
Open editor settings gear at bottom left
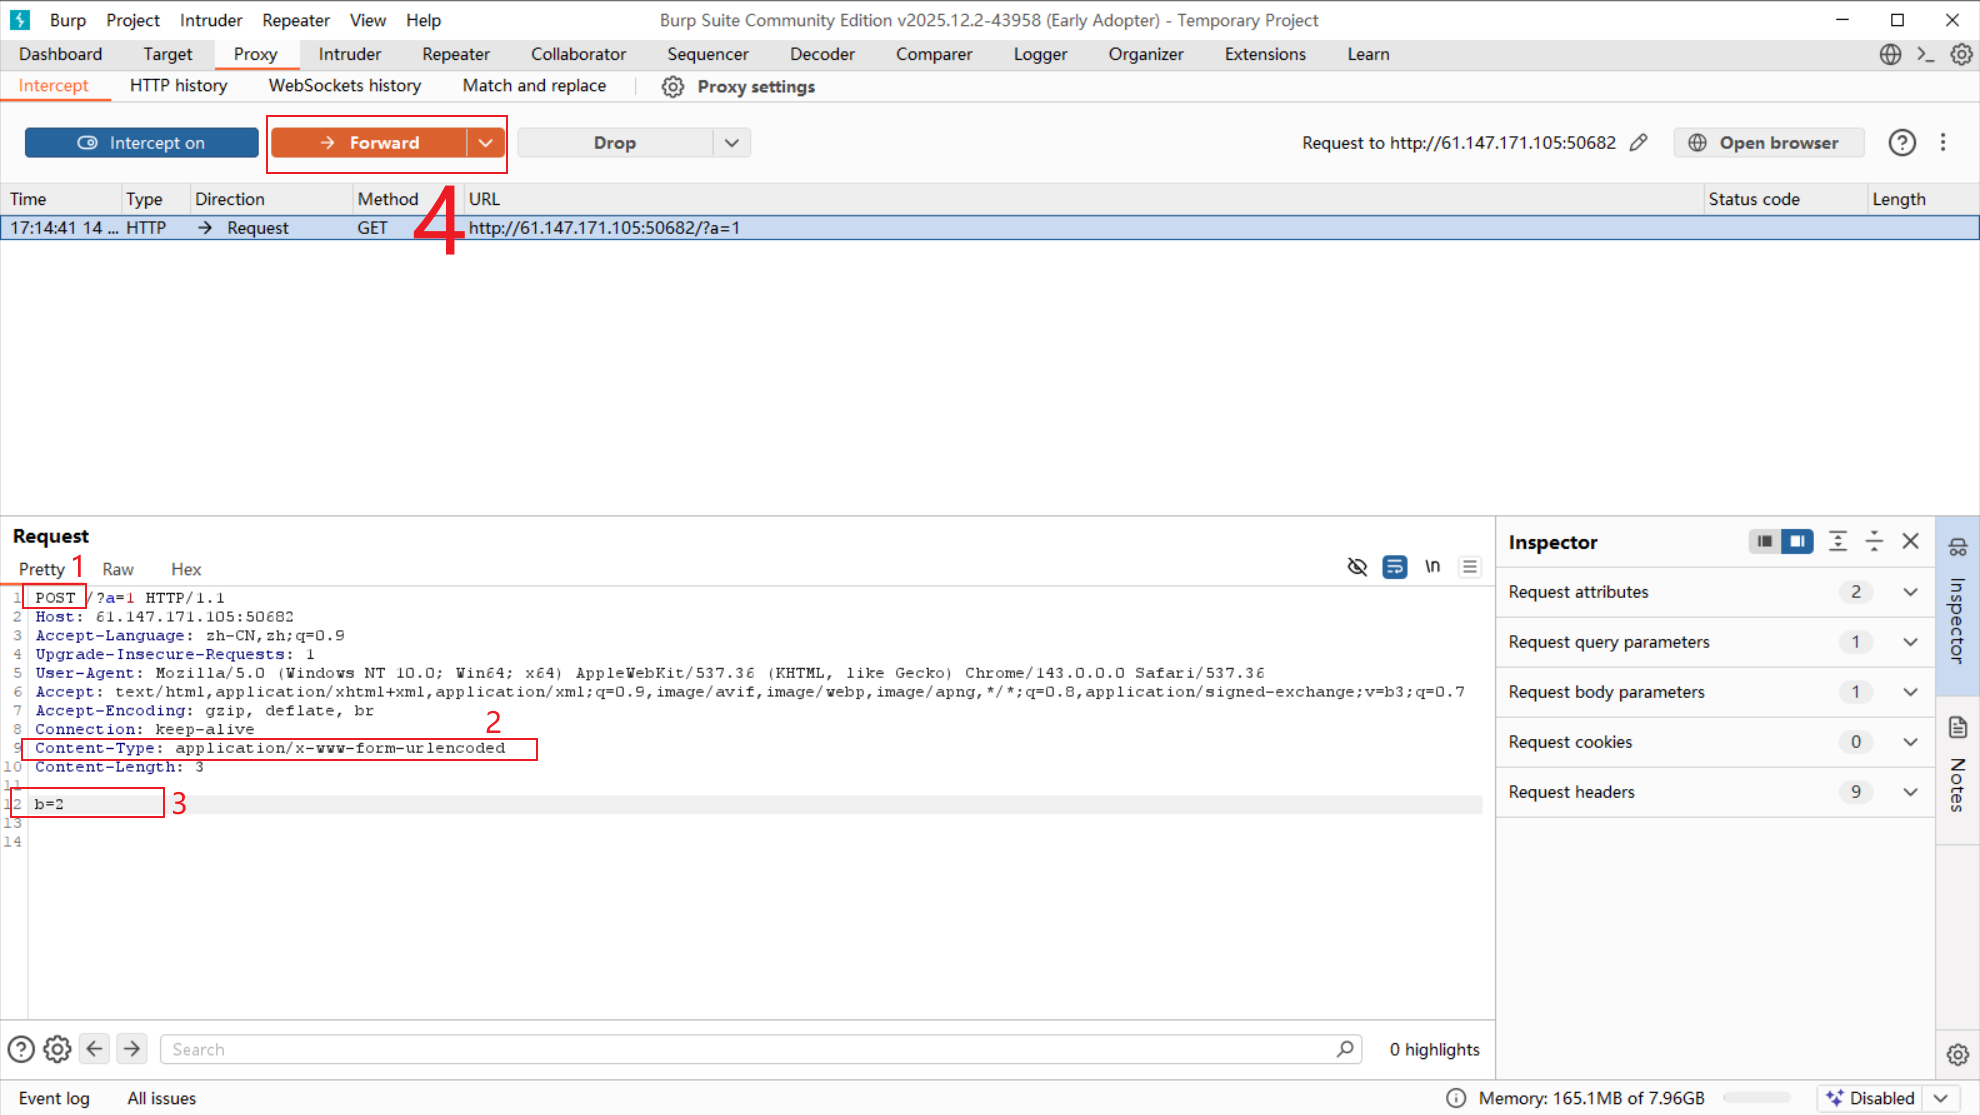click(x=57, y=1049)
